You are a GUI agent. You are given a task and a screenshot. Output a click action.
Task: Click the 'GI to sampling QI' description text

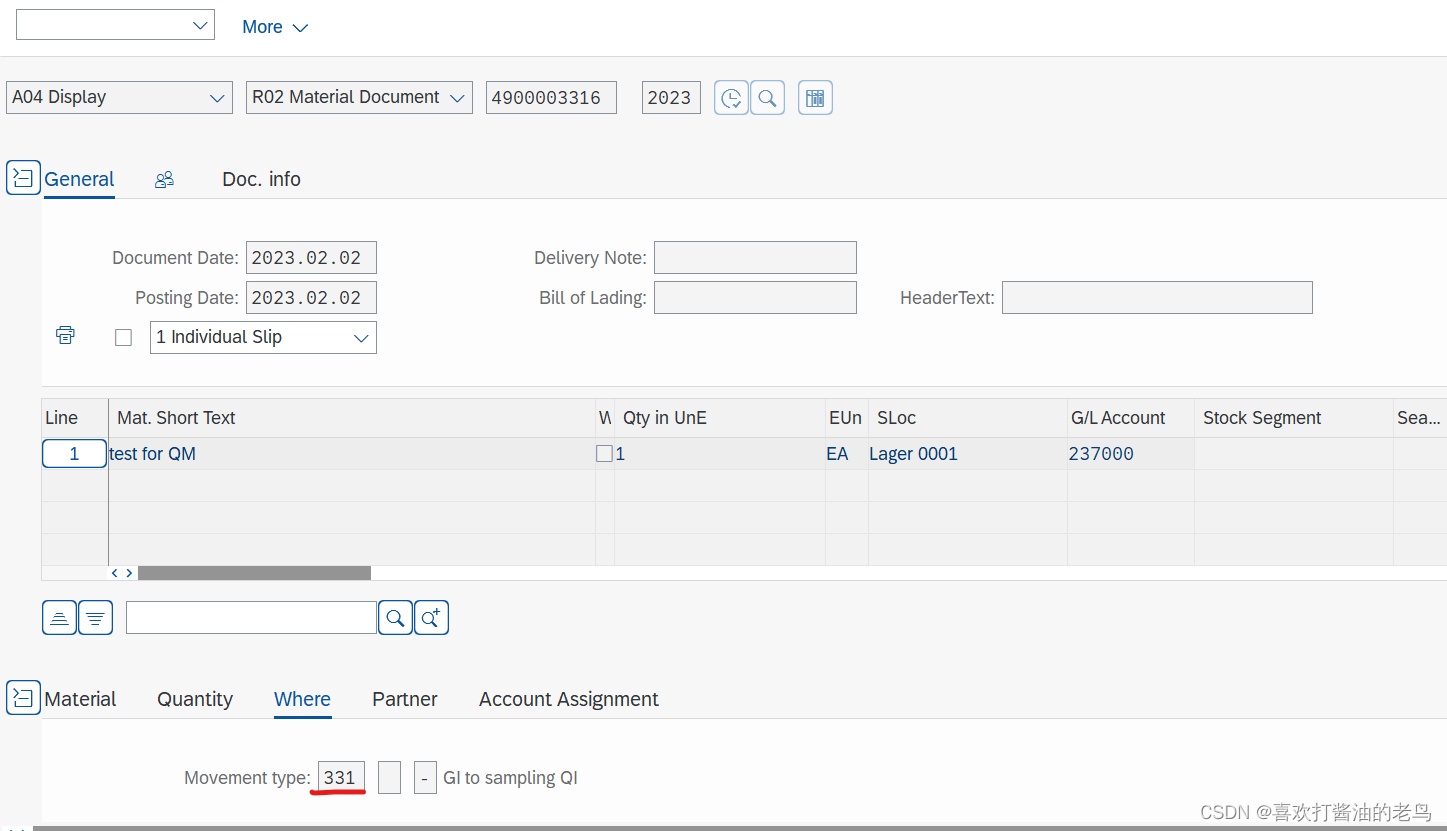510,778
